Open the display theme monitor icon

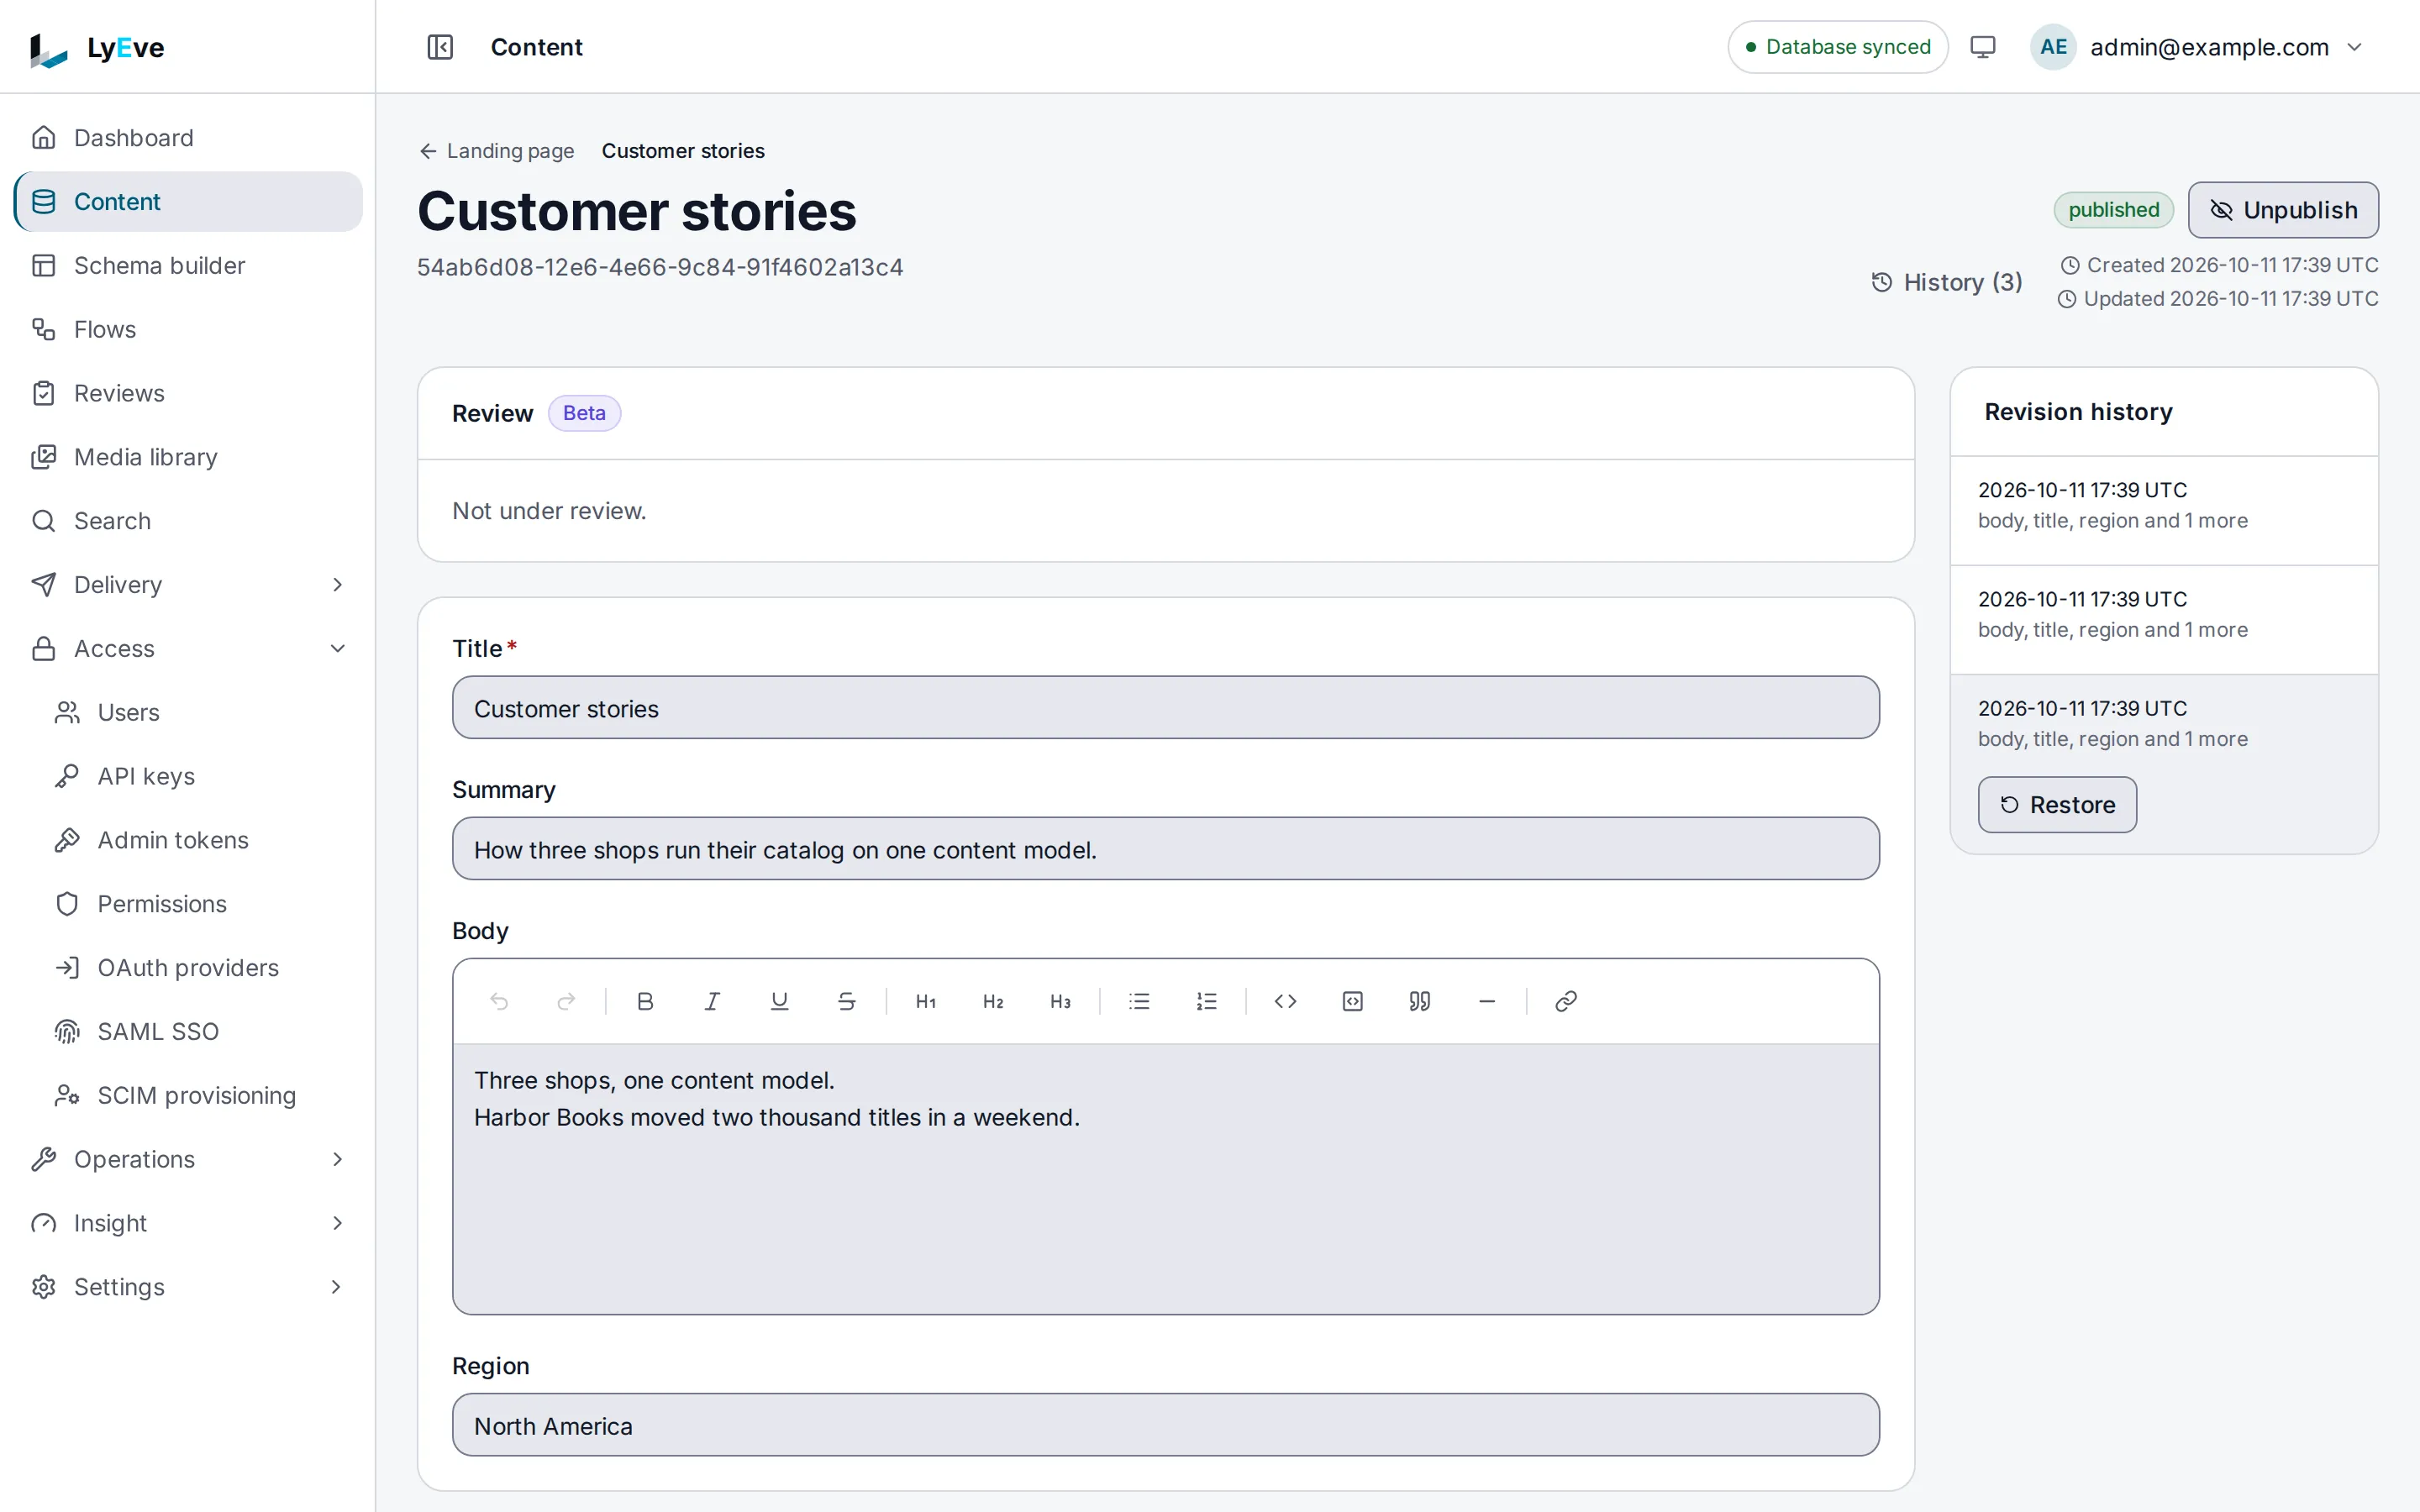click(1982, 47)
